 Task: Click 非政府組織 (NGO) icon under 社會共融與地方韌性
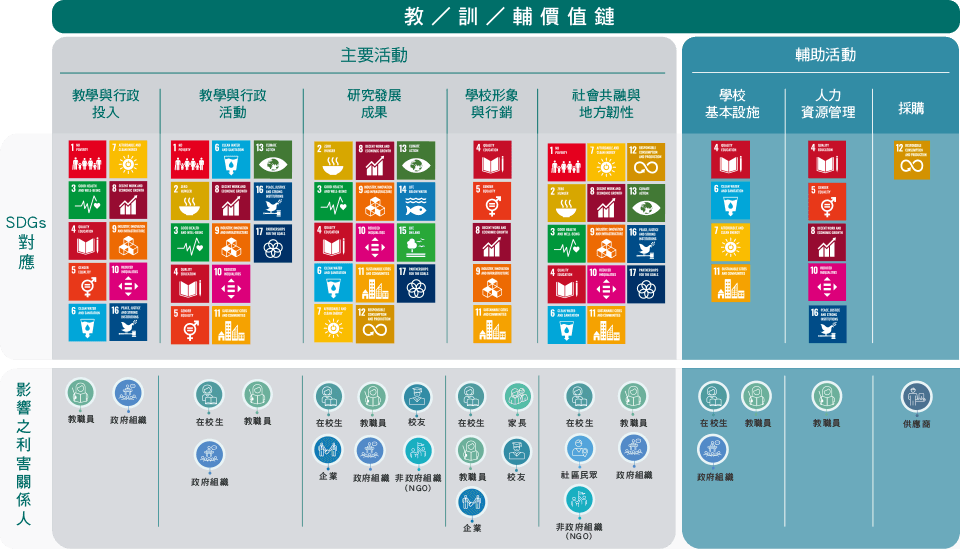(579, 500)
